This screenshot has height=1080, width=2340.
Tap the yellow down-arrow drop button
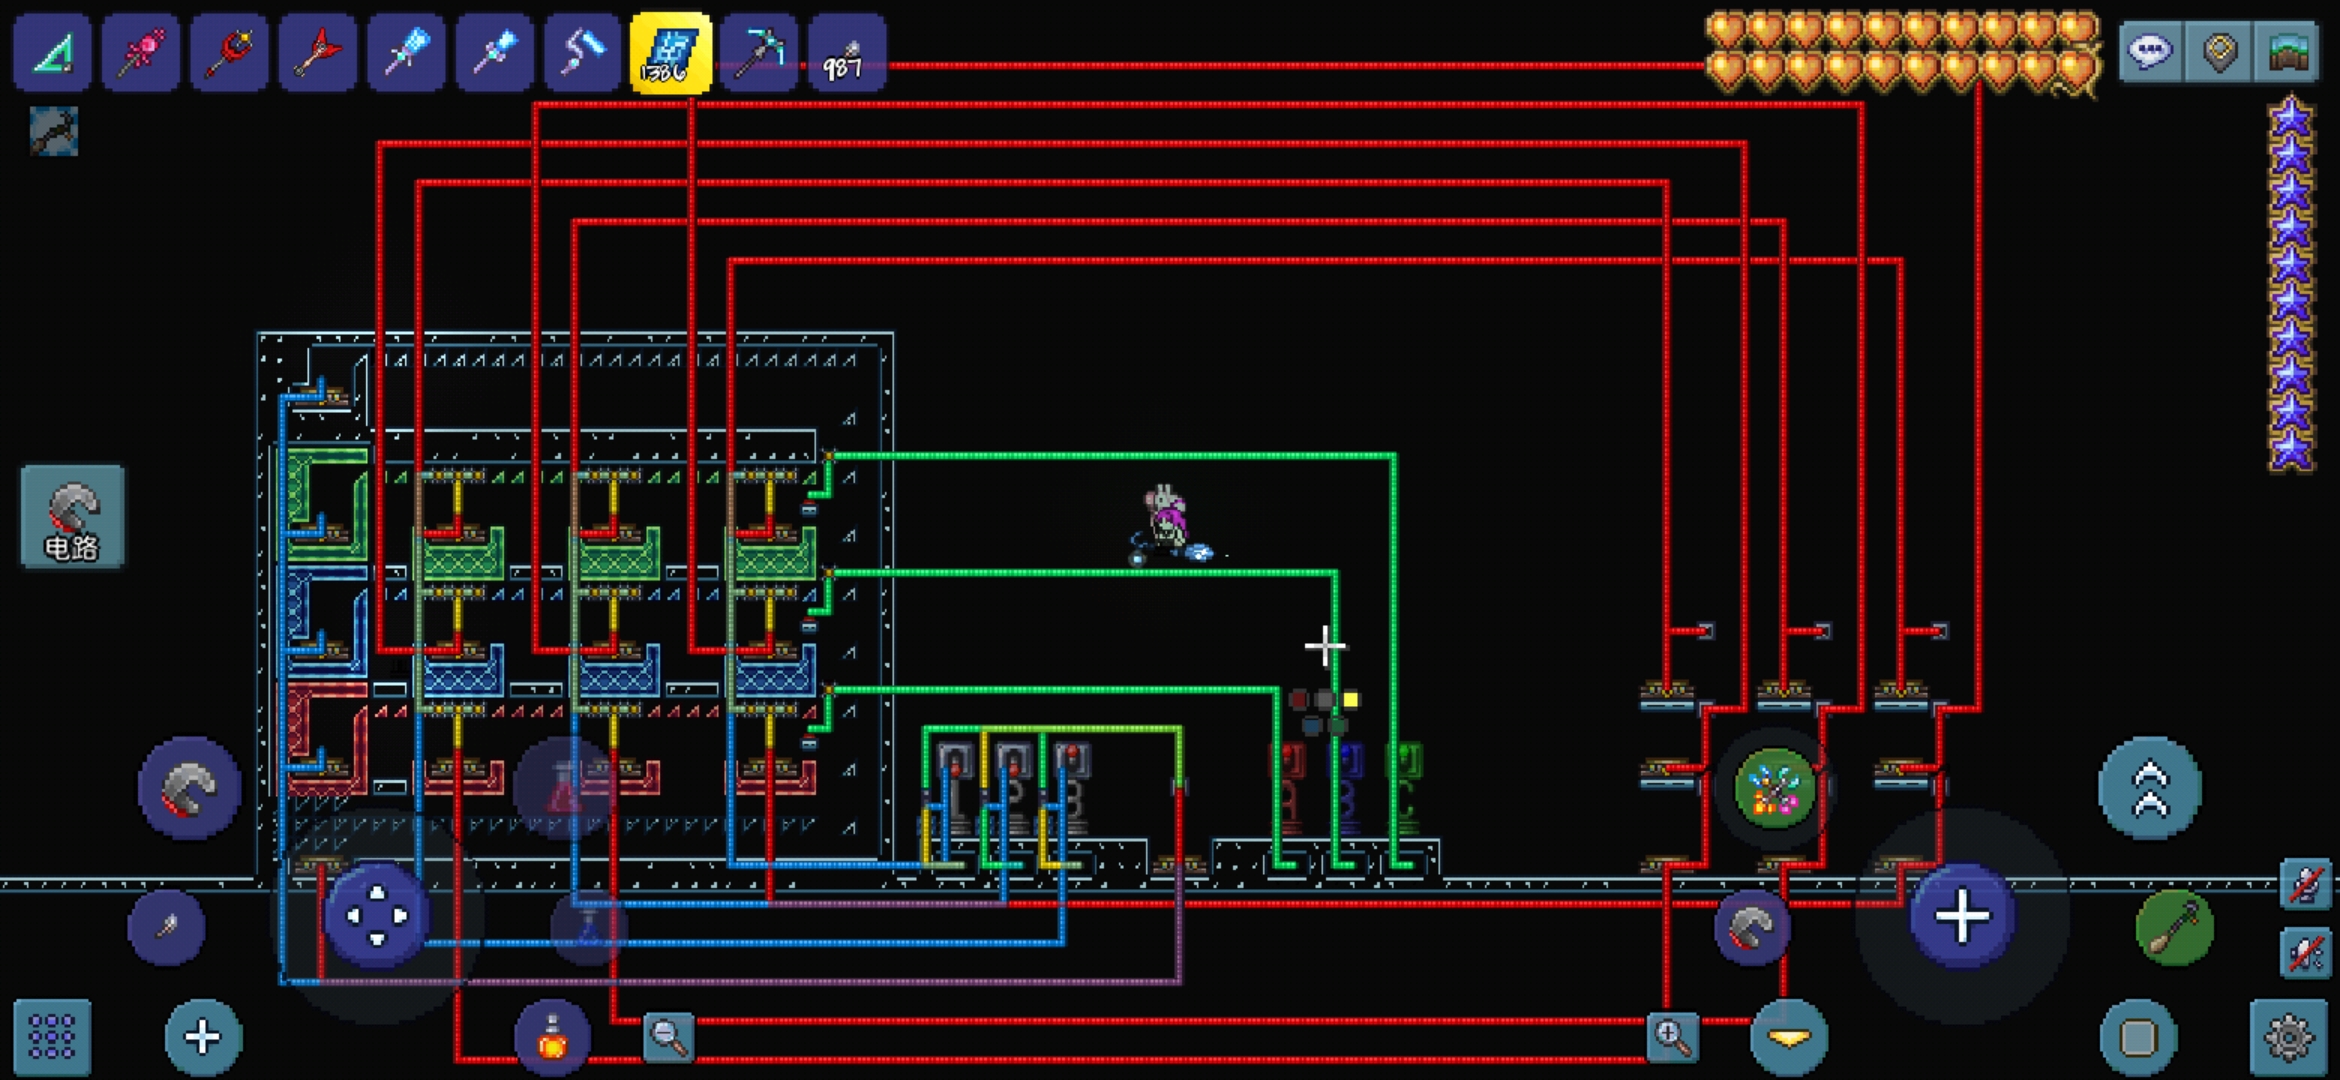tap(1789, 1037)
